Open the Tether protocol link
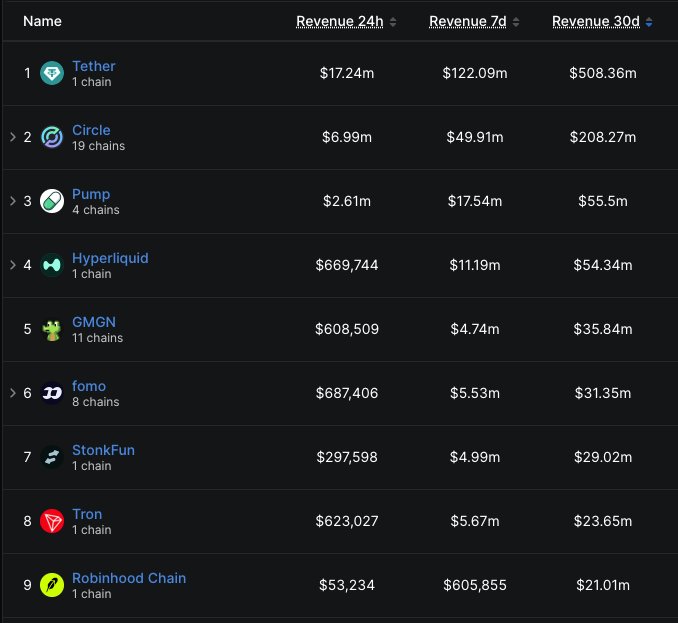The image size is (678, 623). 93,66
